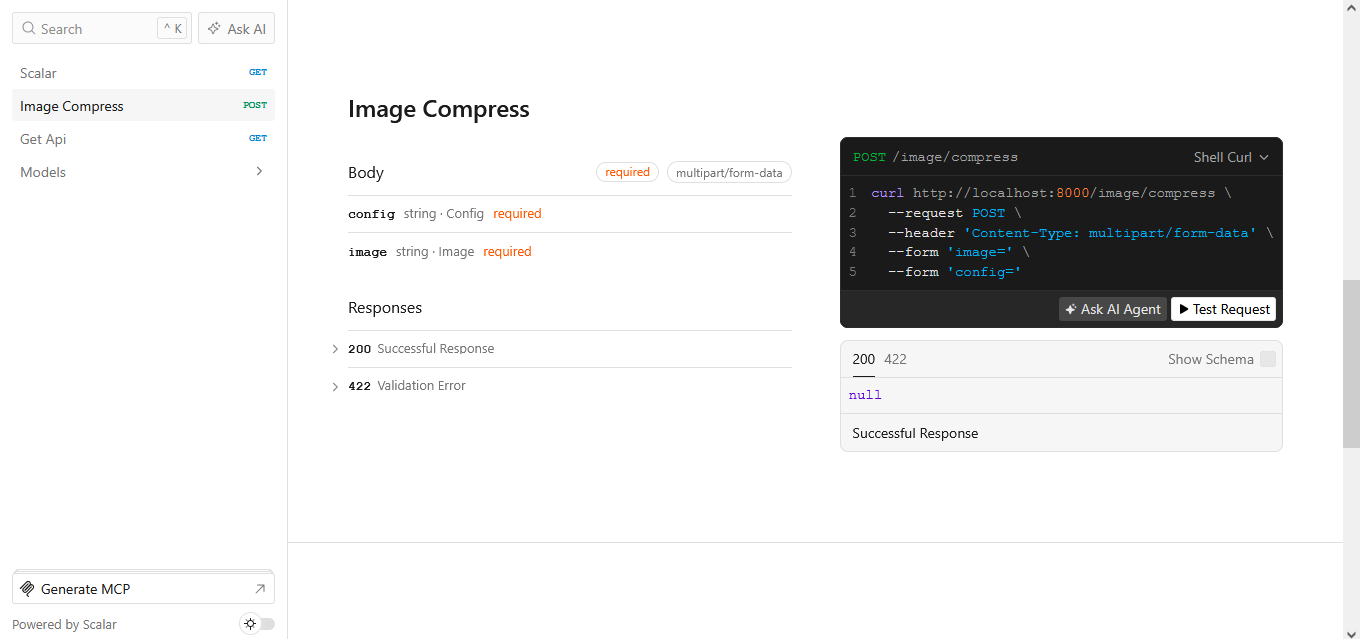
Task: Click the Responses section heading
Action: tap(385, 308)
